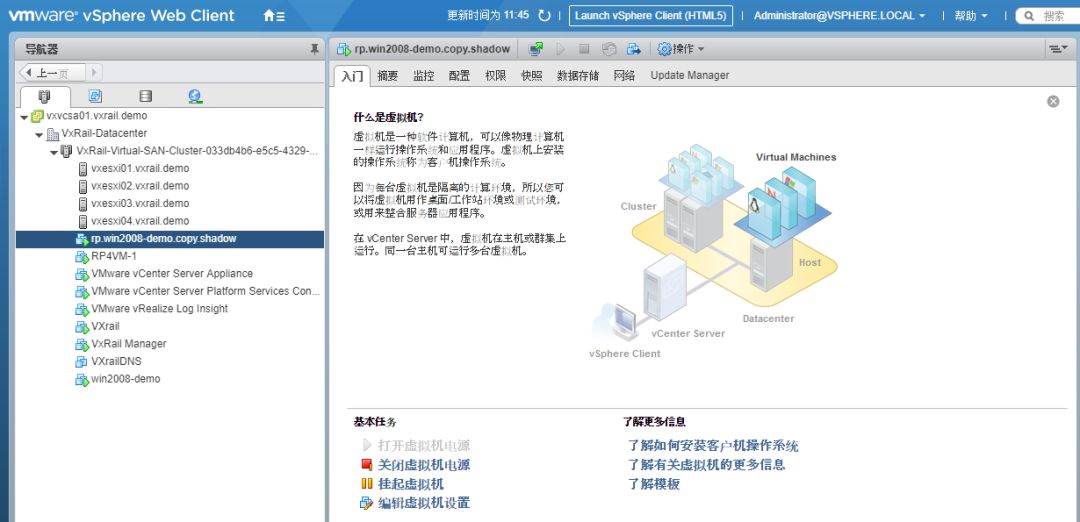Switch to VMs and Templates navigator view
The width and height of the screenshot is (1080, 522).
95,96
